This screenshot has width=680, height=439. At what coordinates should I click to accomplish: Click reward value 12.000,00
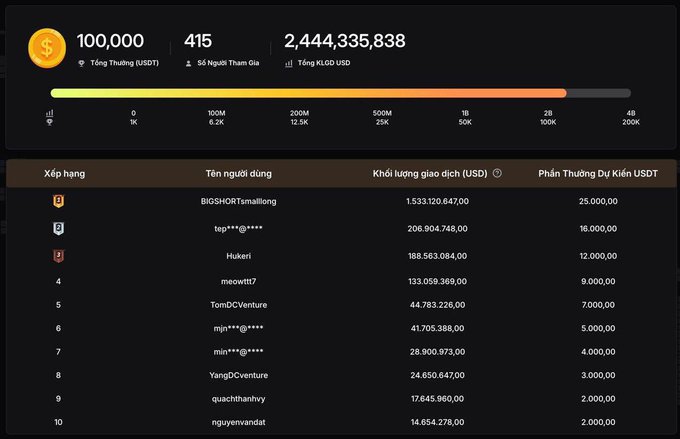coord(598,256)
